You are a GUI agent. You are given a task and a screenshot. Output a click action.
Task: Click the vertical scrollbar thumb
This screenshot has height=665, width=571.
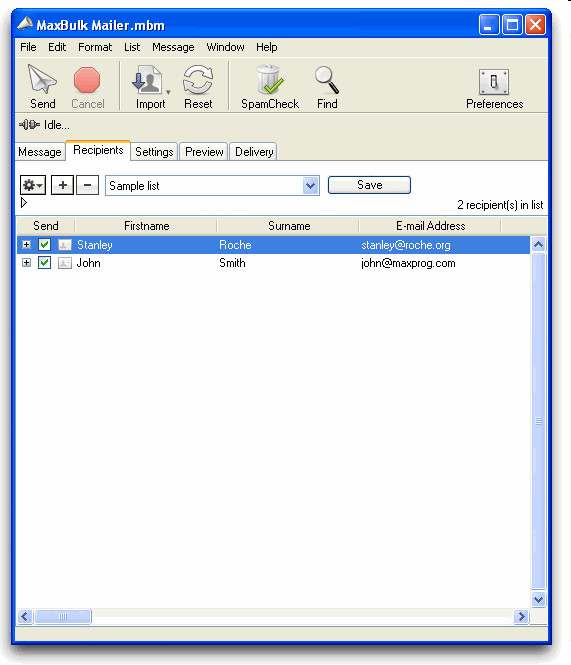[x=538, y=421]
